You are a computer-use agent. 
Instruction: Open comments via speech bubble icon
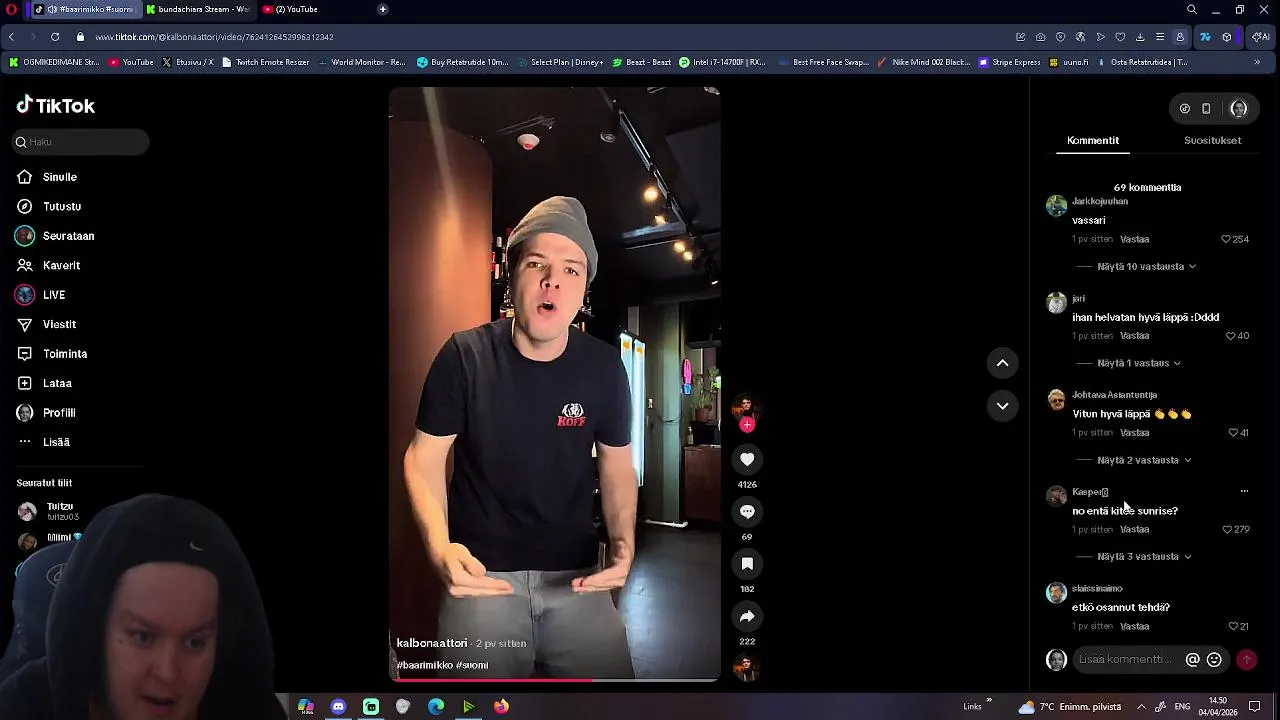coord(747,512)
